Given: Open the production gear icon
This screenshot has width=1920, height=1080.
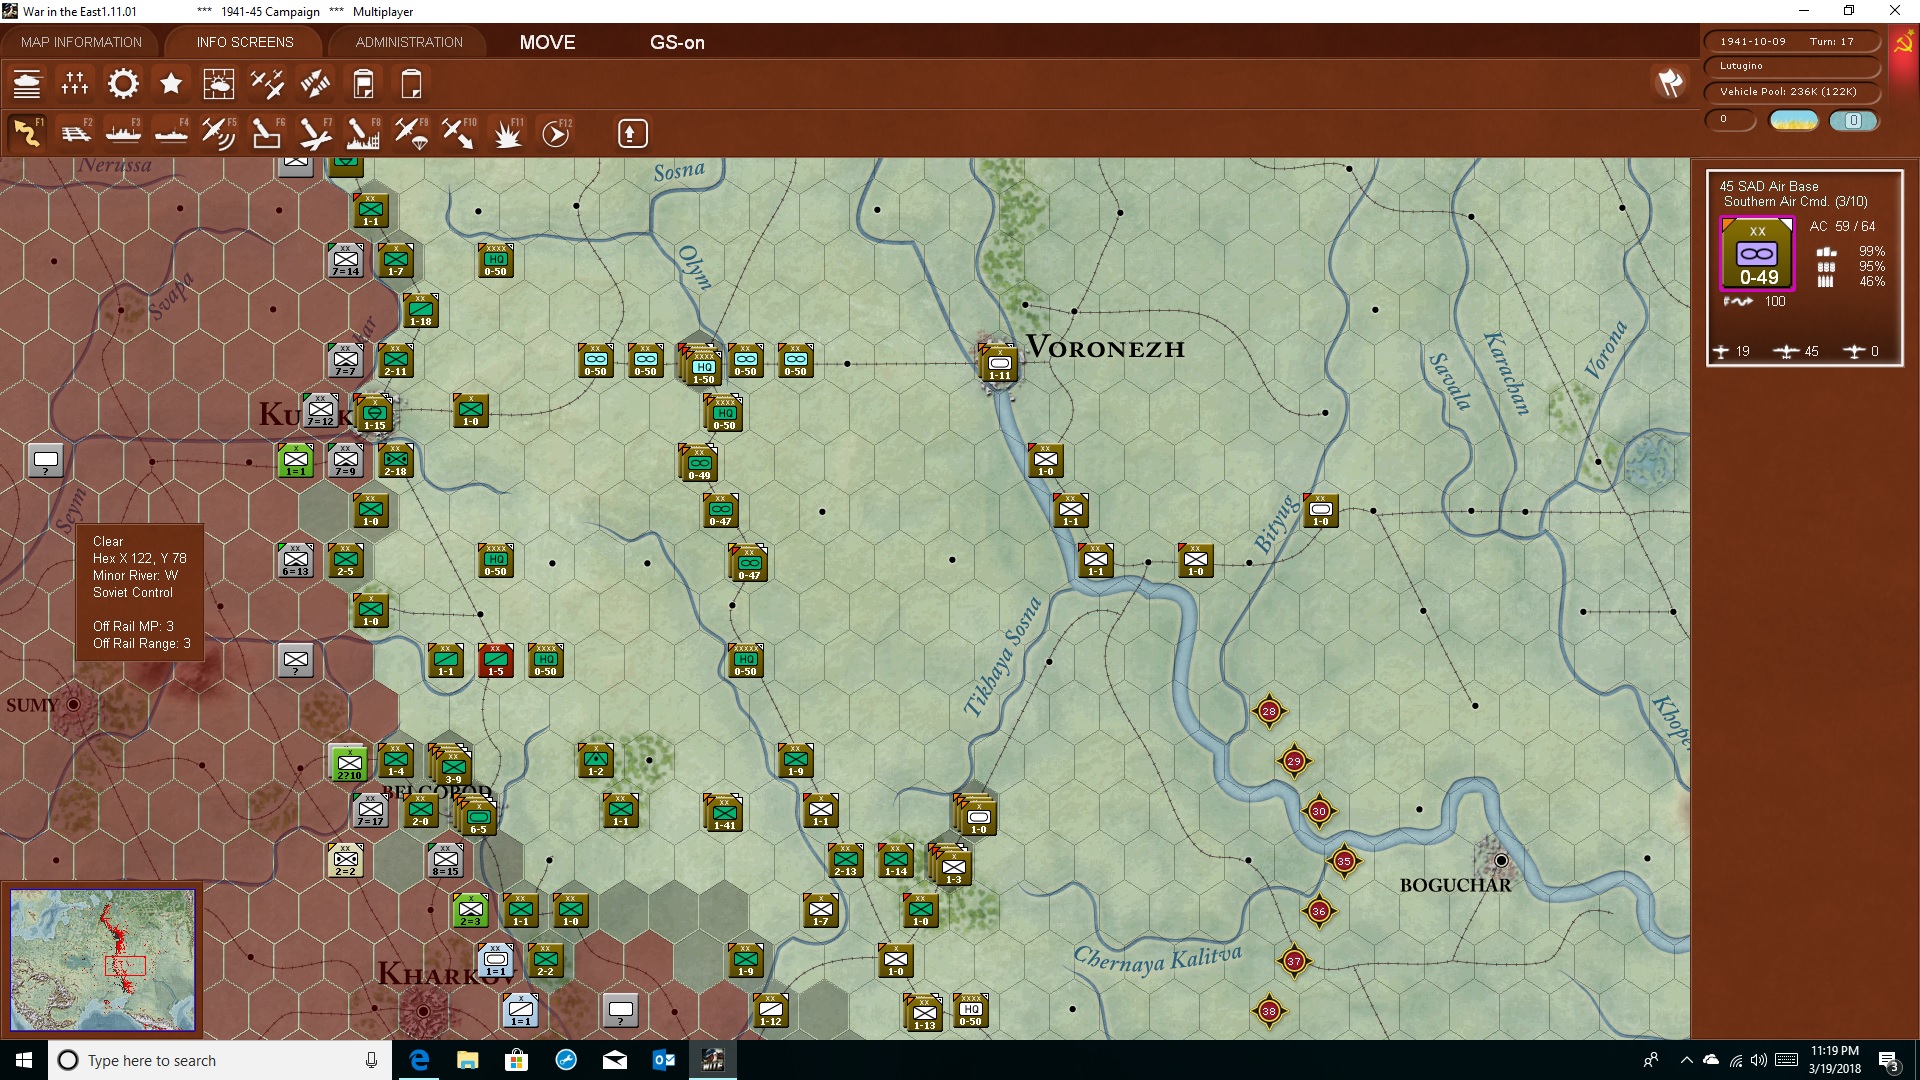Looking at the screenshot, I should coord(123,84).
